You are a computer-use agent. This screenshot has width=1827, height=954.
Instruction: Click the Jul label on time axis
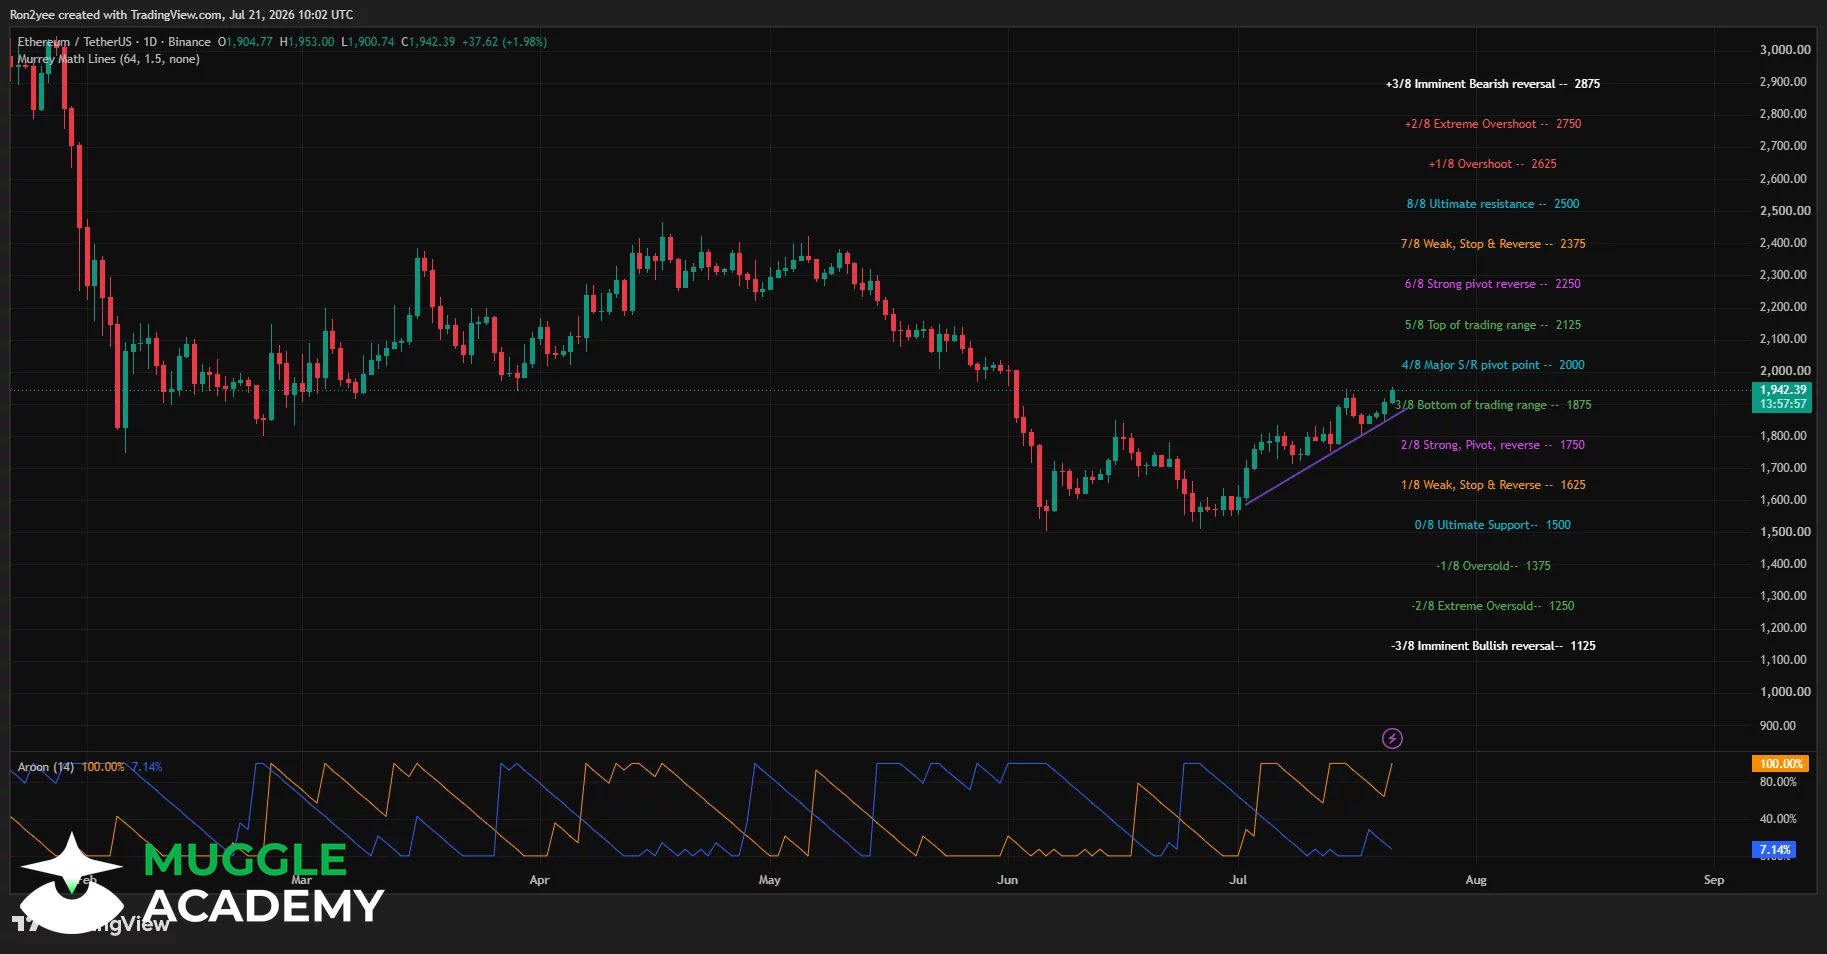click(x=1238, y=880)
